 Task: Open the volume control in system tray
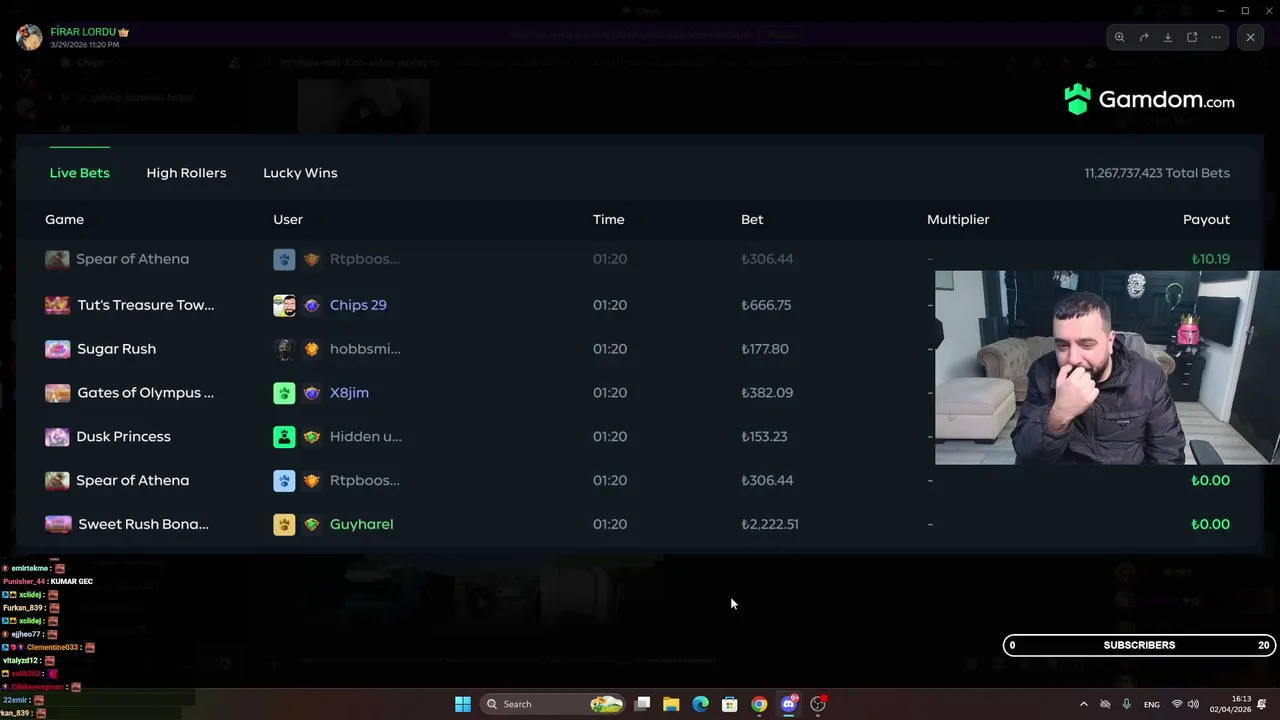click(1195, 704)
